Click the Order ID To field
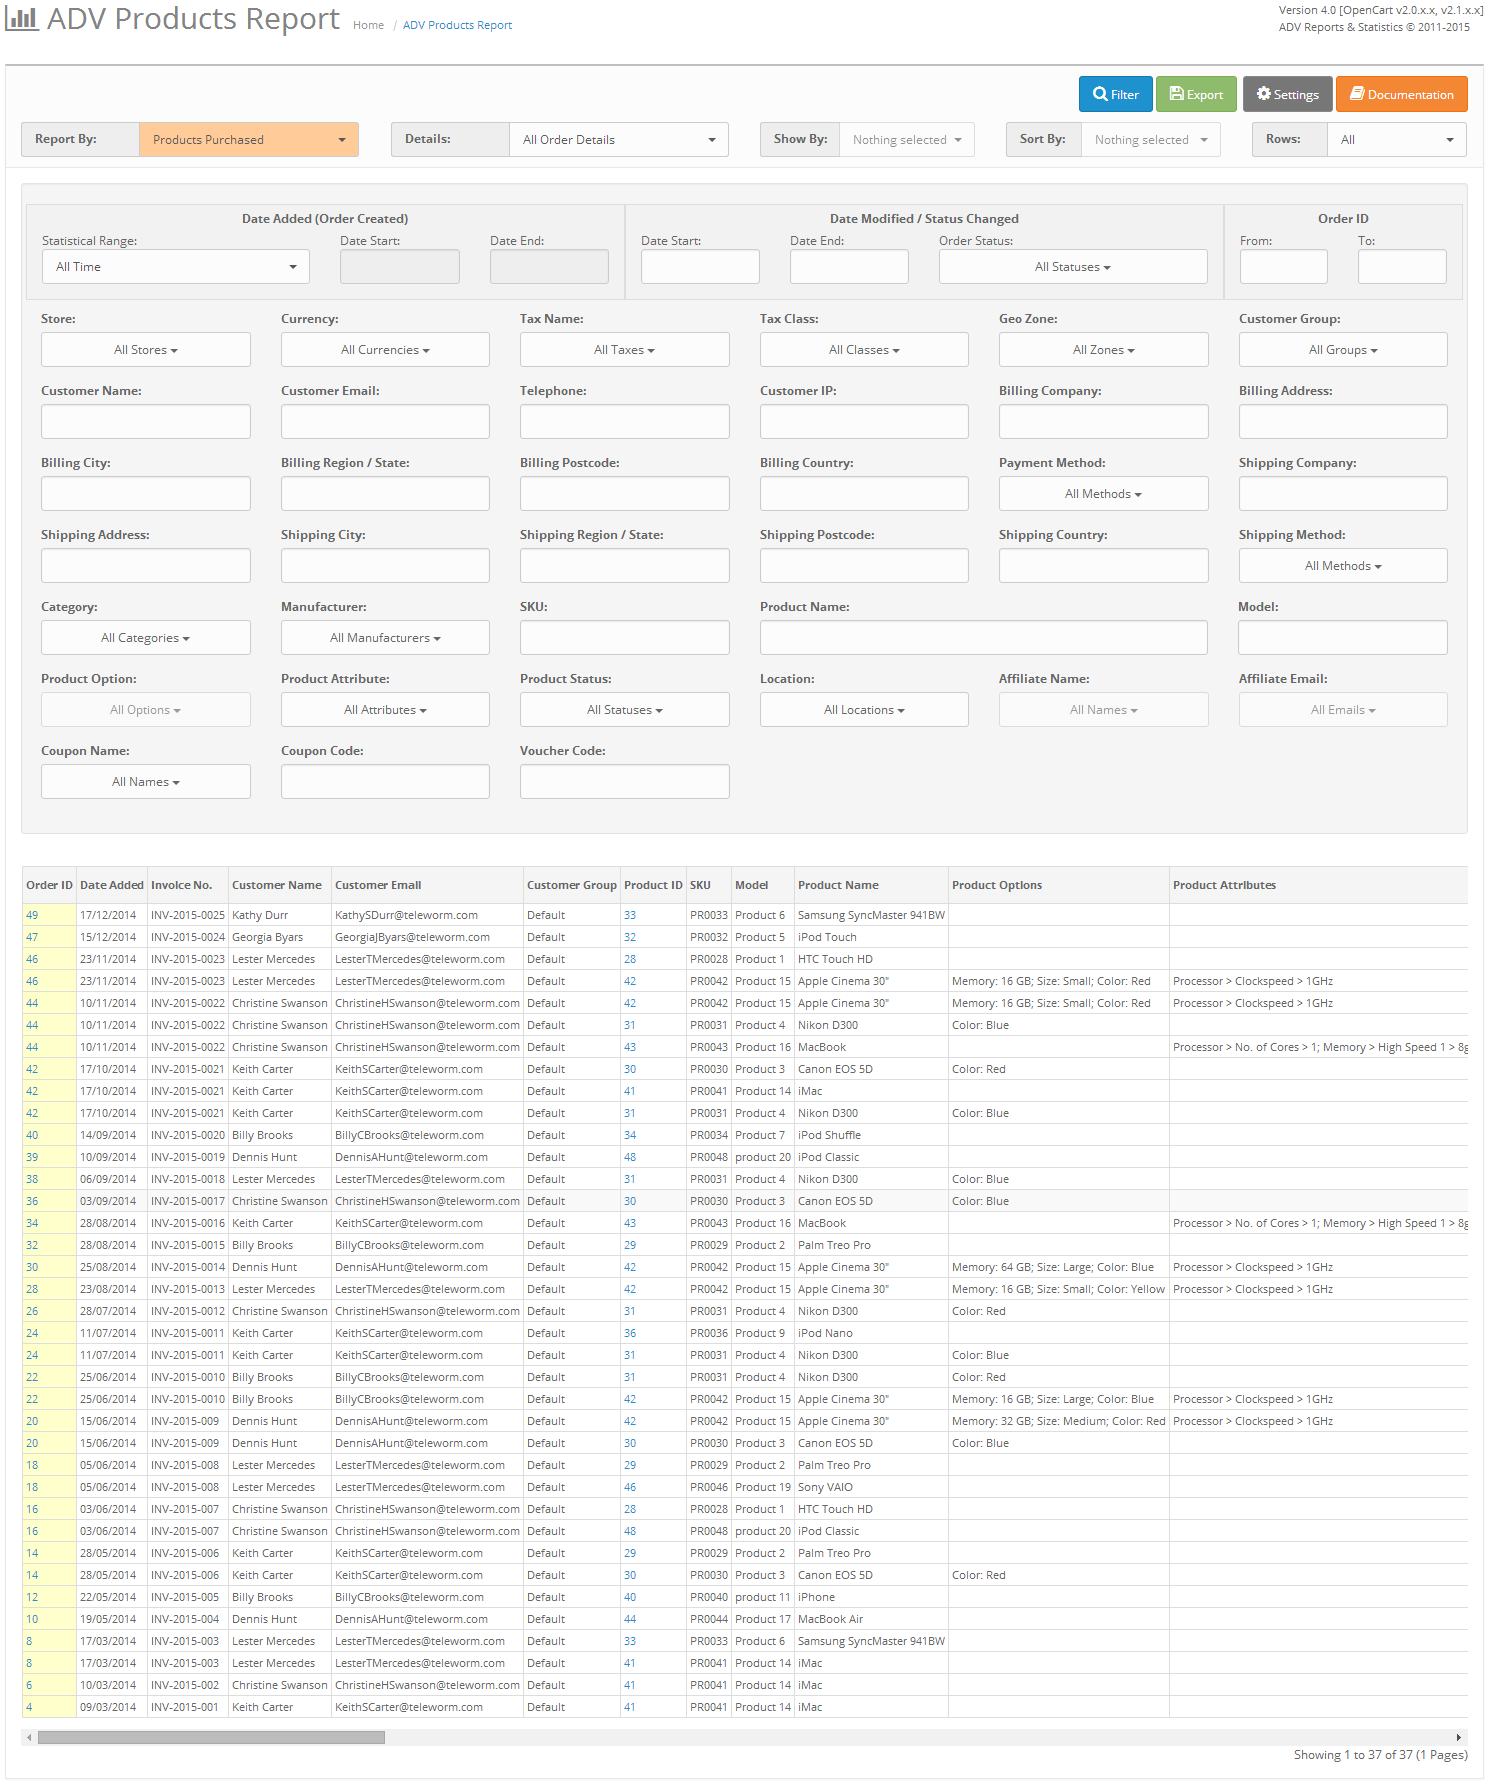 pyautogui.click(x=1402, y=267)
